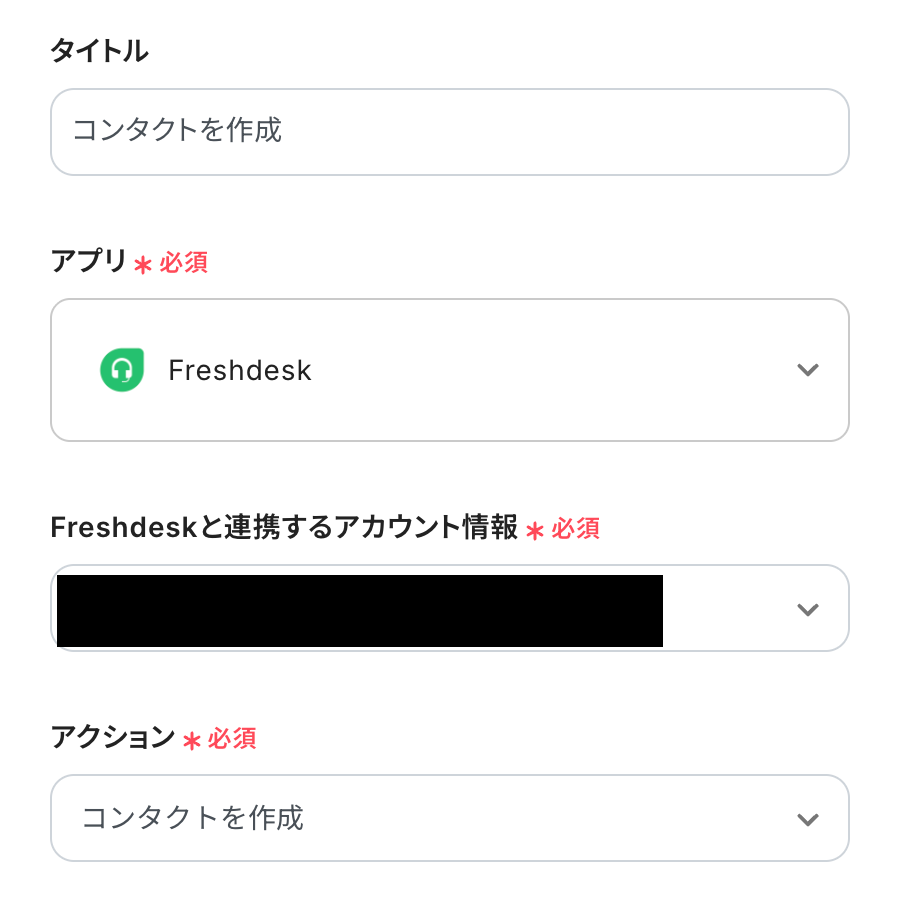Click red asterisk beside account information label
This screenshot has width=911, height=904.
[x=535, y=531]
